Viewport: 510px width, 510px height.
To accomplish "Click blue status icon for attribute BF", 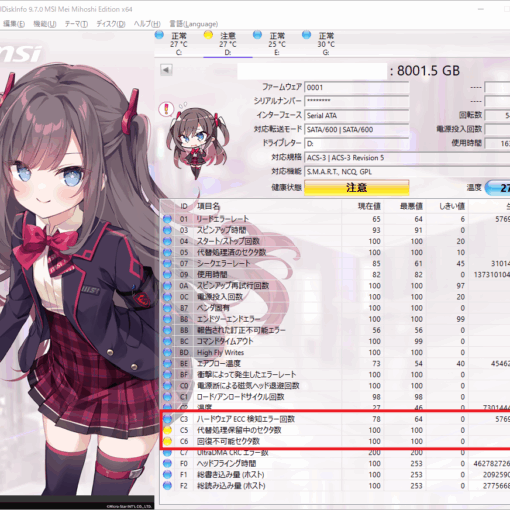I will tap(167, 375).
